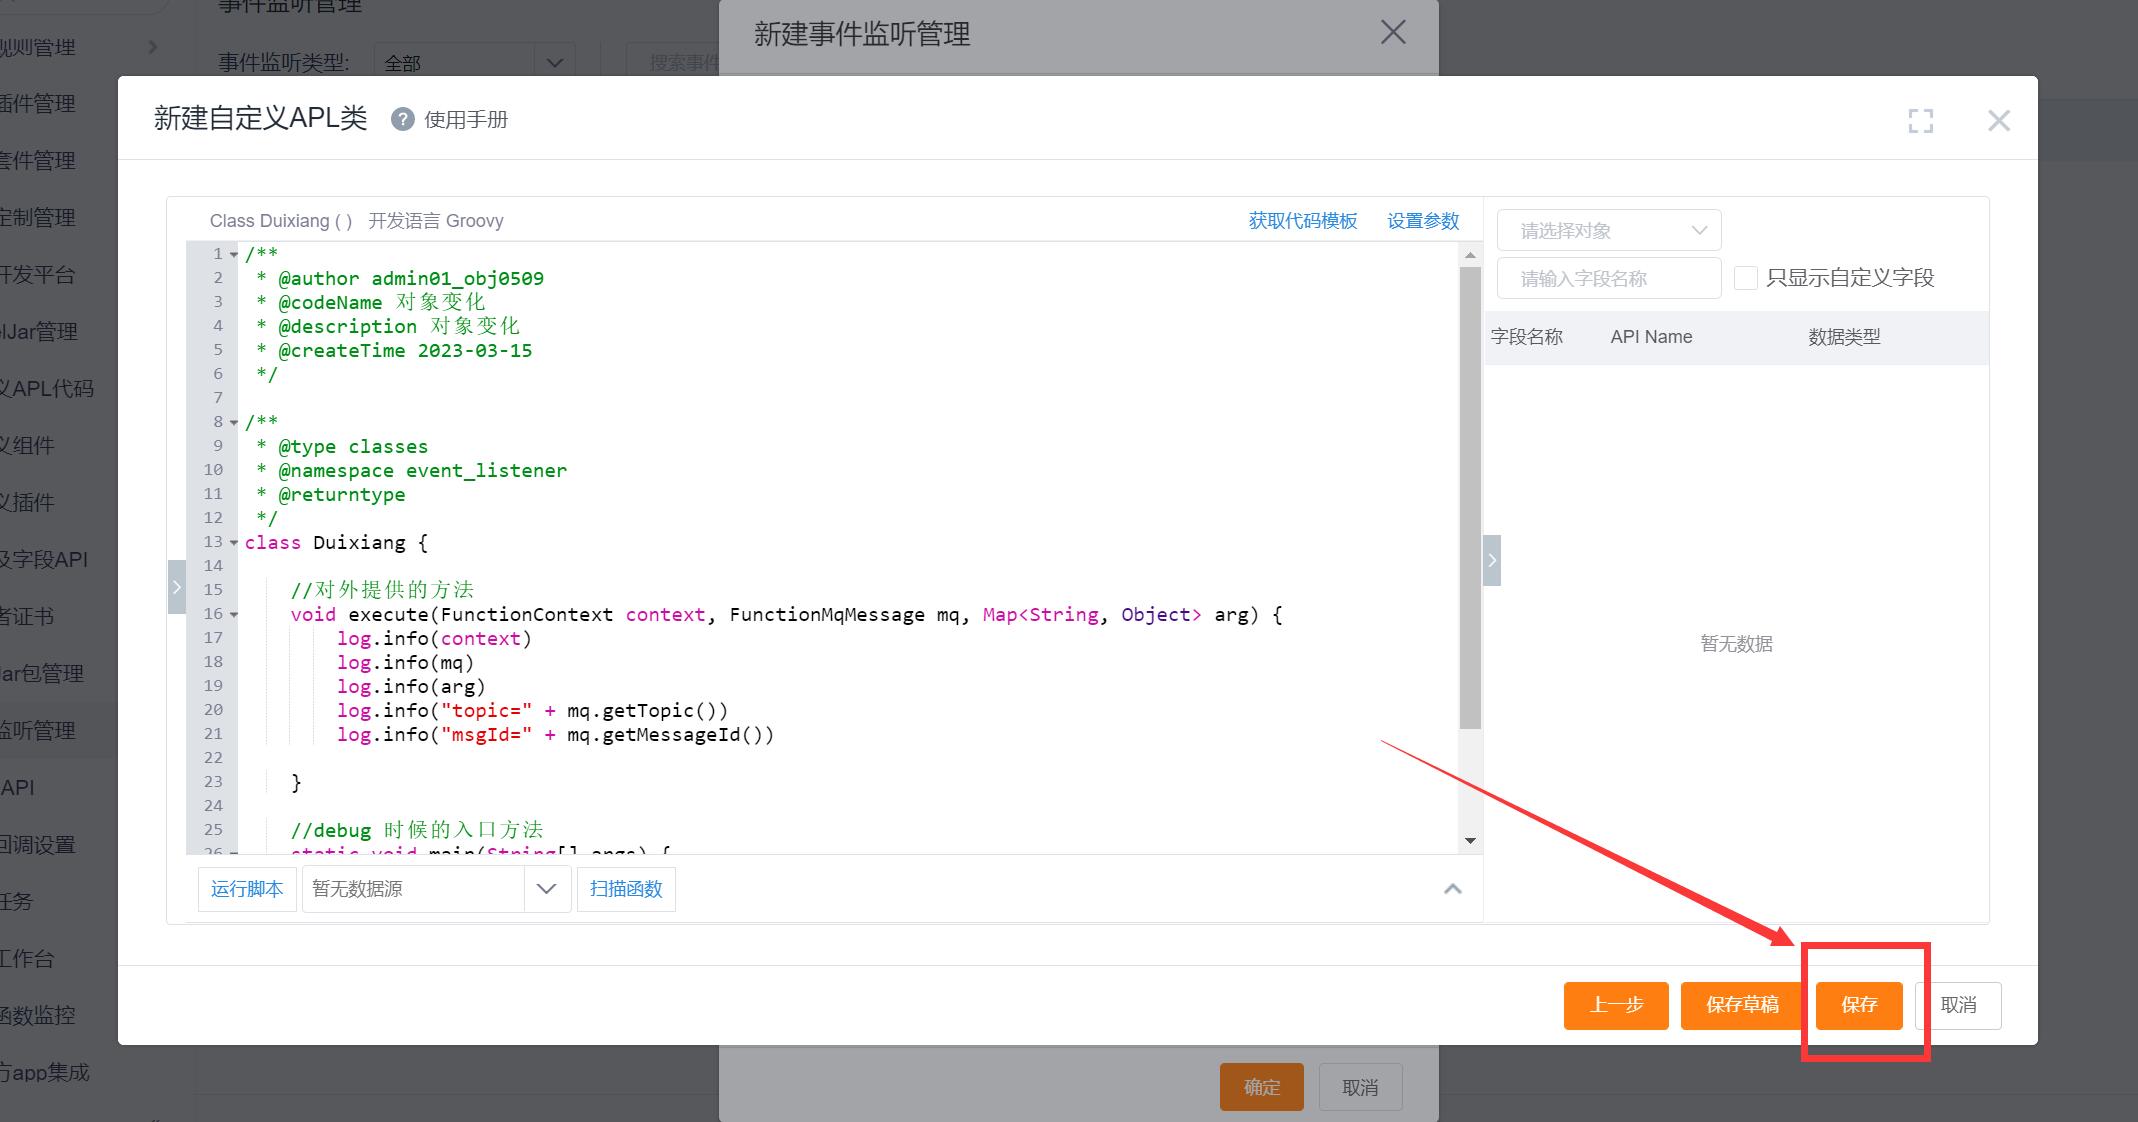Screen dimensions: 2138x1122
Task: Collapse the right field panel arrow
Action: (x=1491, y=560)
